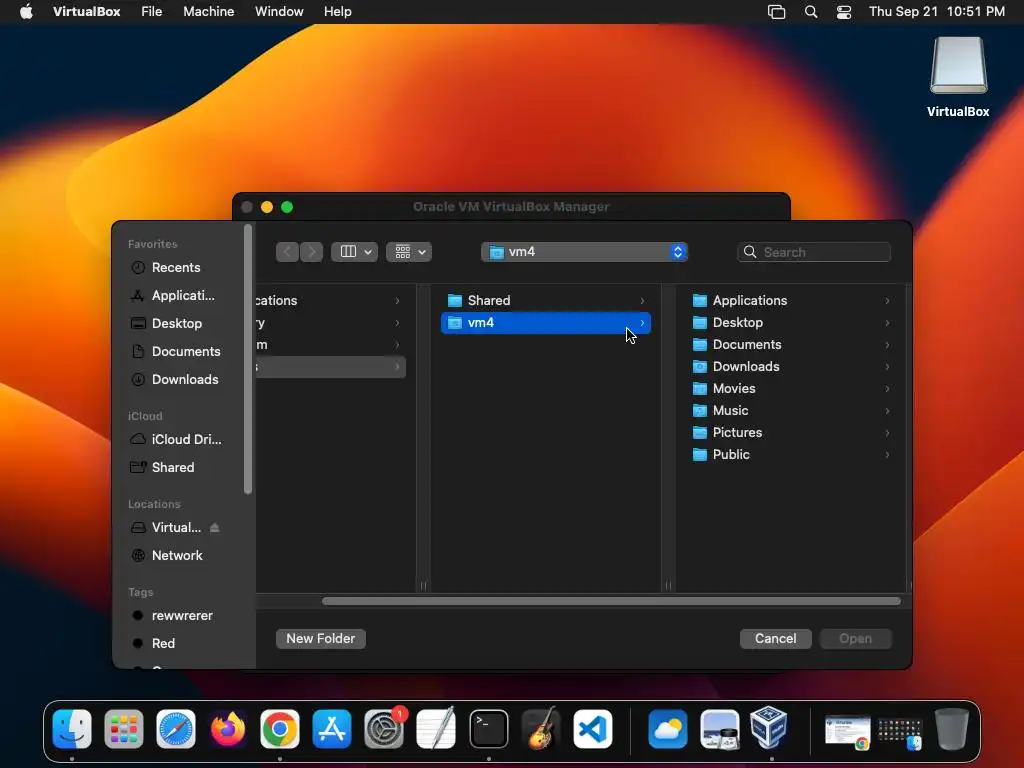Eject the Virtual... volume in sidebar
Image resolution: width=1024 pixels, height=768 pixels.
coord(215,528)
